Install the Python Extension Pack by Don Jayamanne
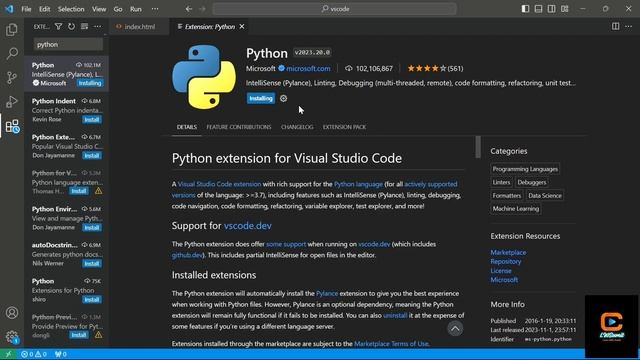640x360 pixels. tap(92, 156)
